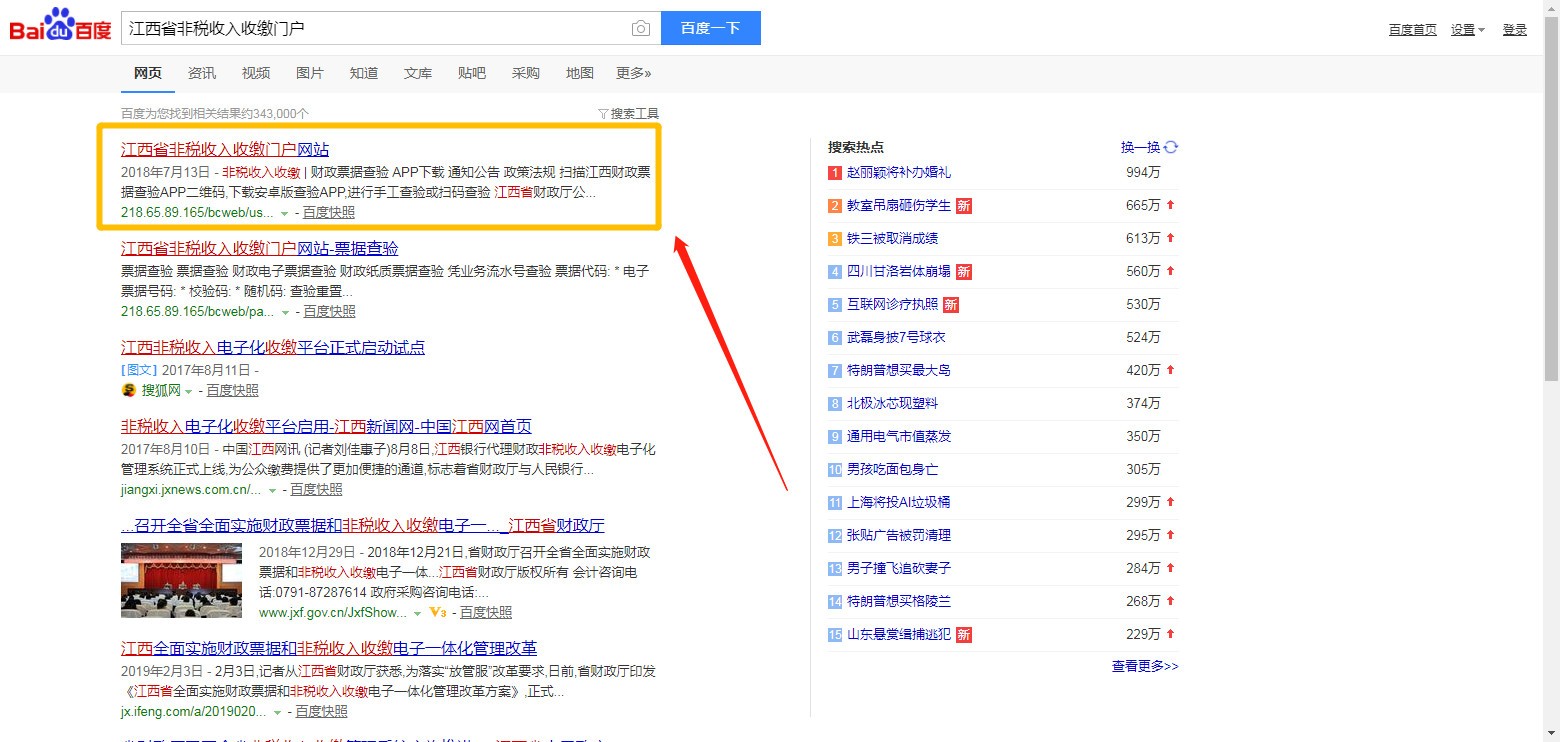The width and height of the screenshot is (1560, 742).
Task: Switch to the 视频 tab
Action: click(256, 73)
